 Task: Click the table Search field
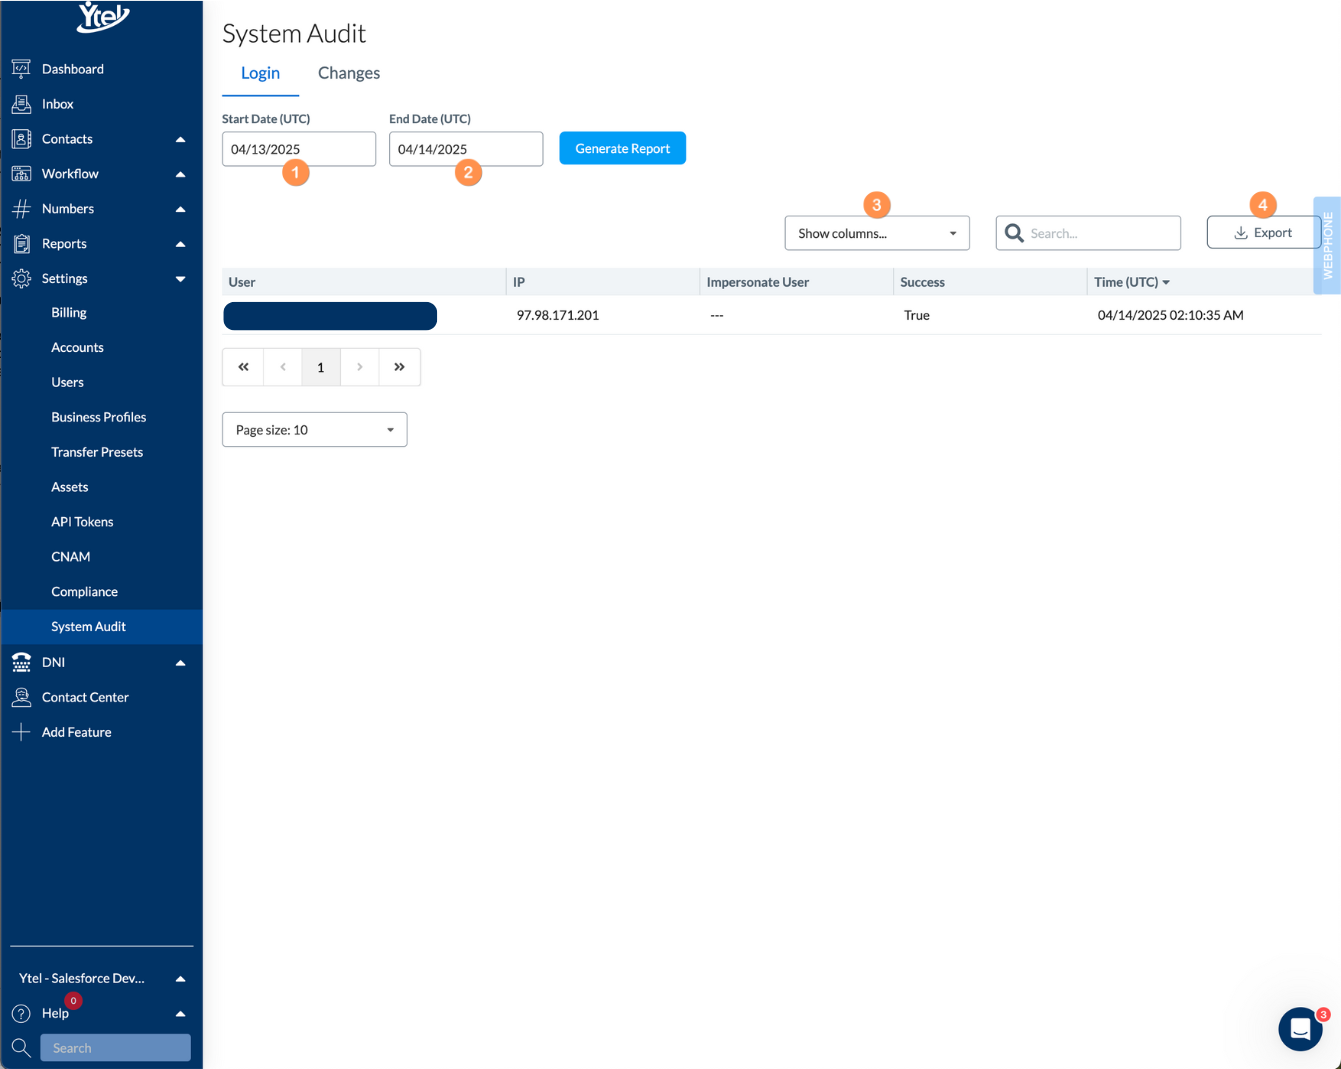pyautogui.click(x=1088, y=233)
